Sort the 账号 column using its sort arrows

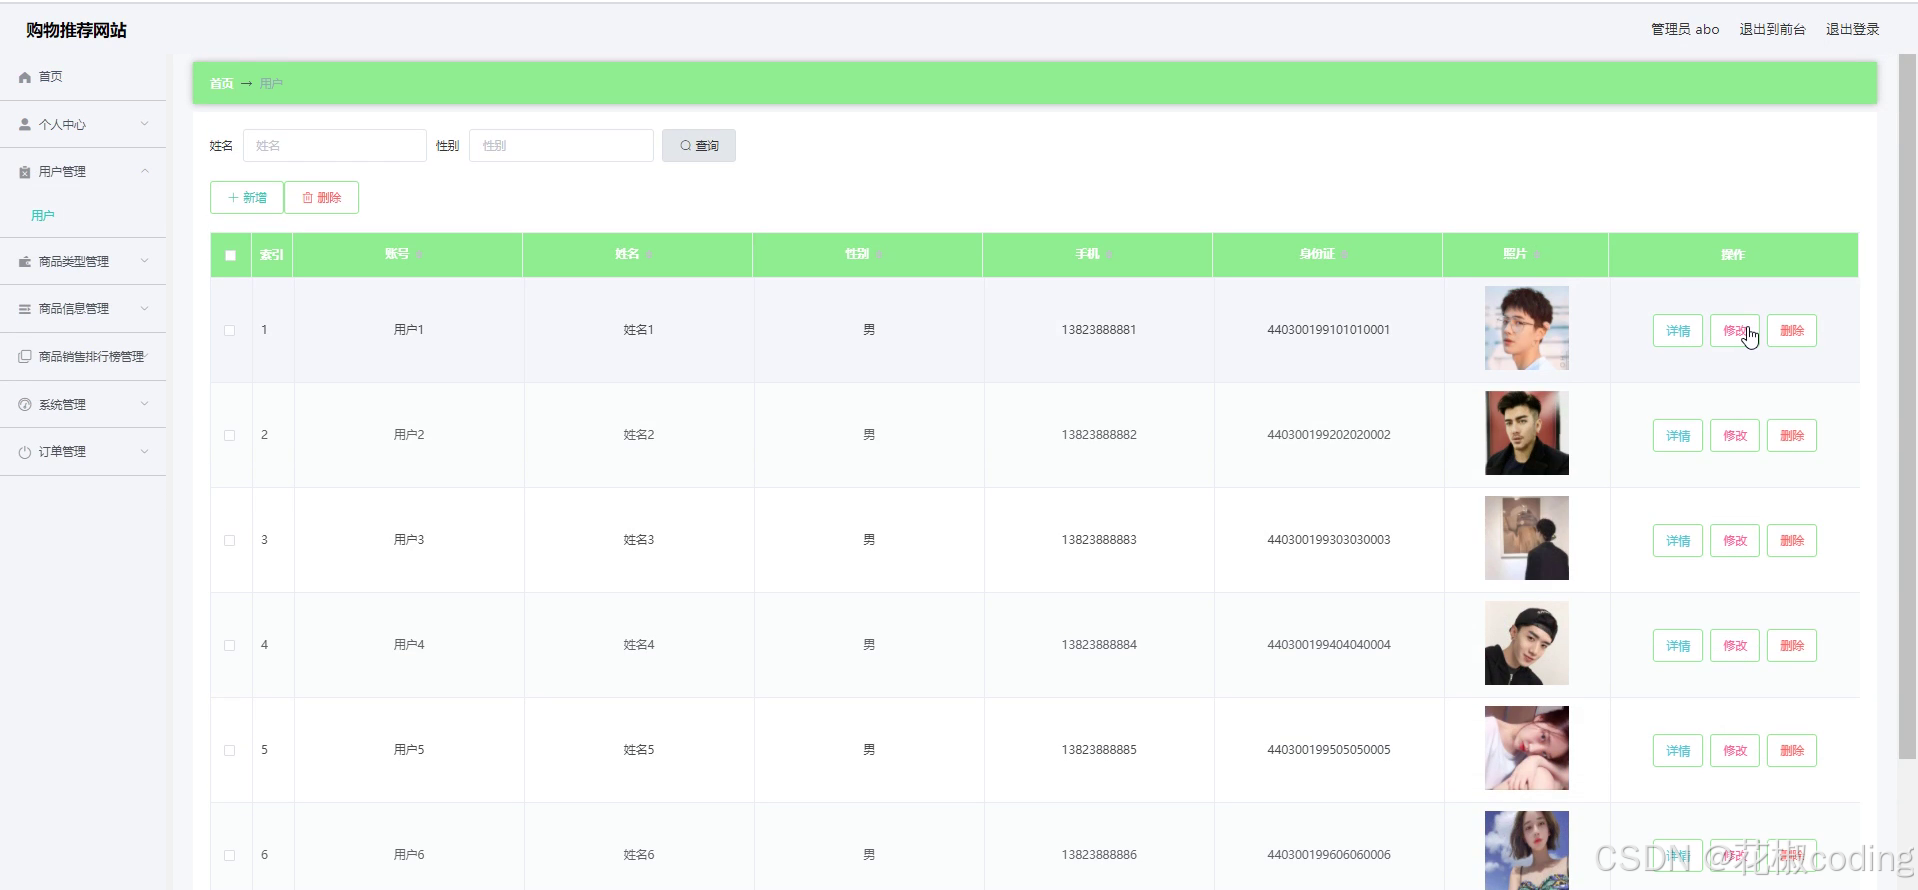coord(420,255)
